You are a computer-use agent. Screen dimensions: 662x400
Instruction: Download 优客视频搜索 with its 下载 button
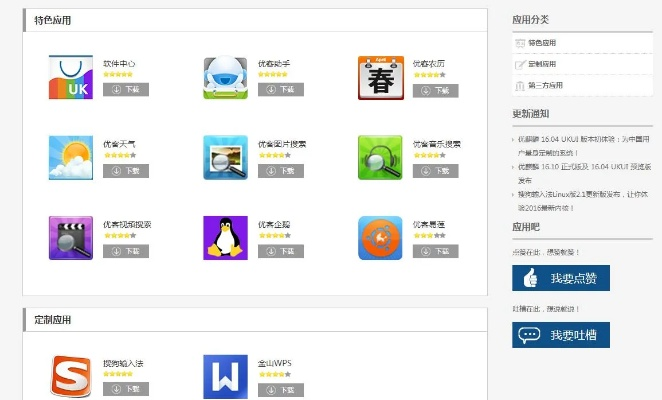(x=126, y=251)
